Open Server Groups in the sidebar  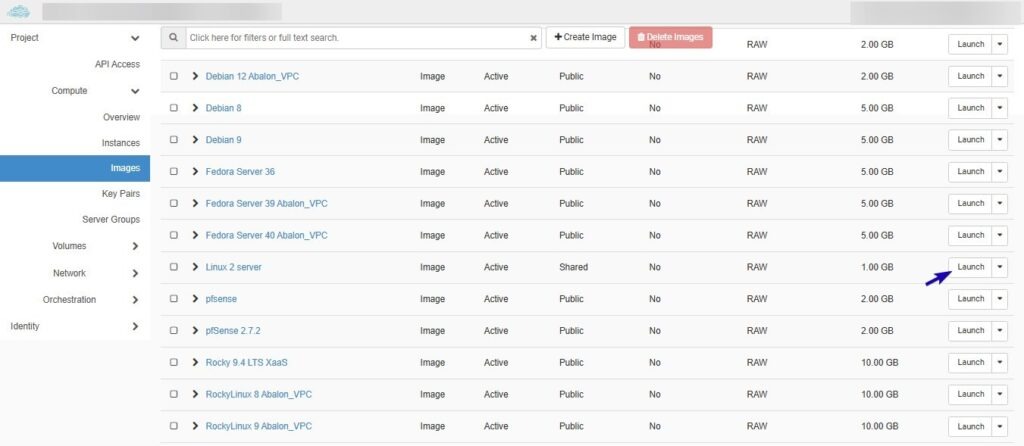pos(111,219)
